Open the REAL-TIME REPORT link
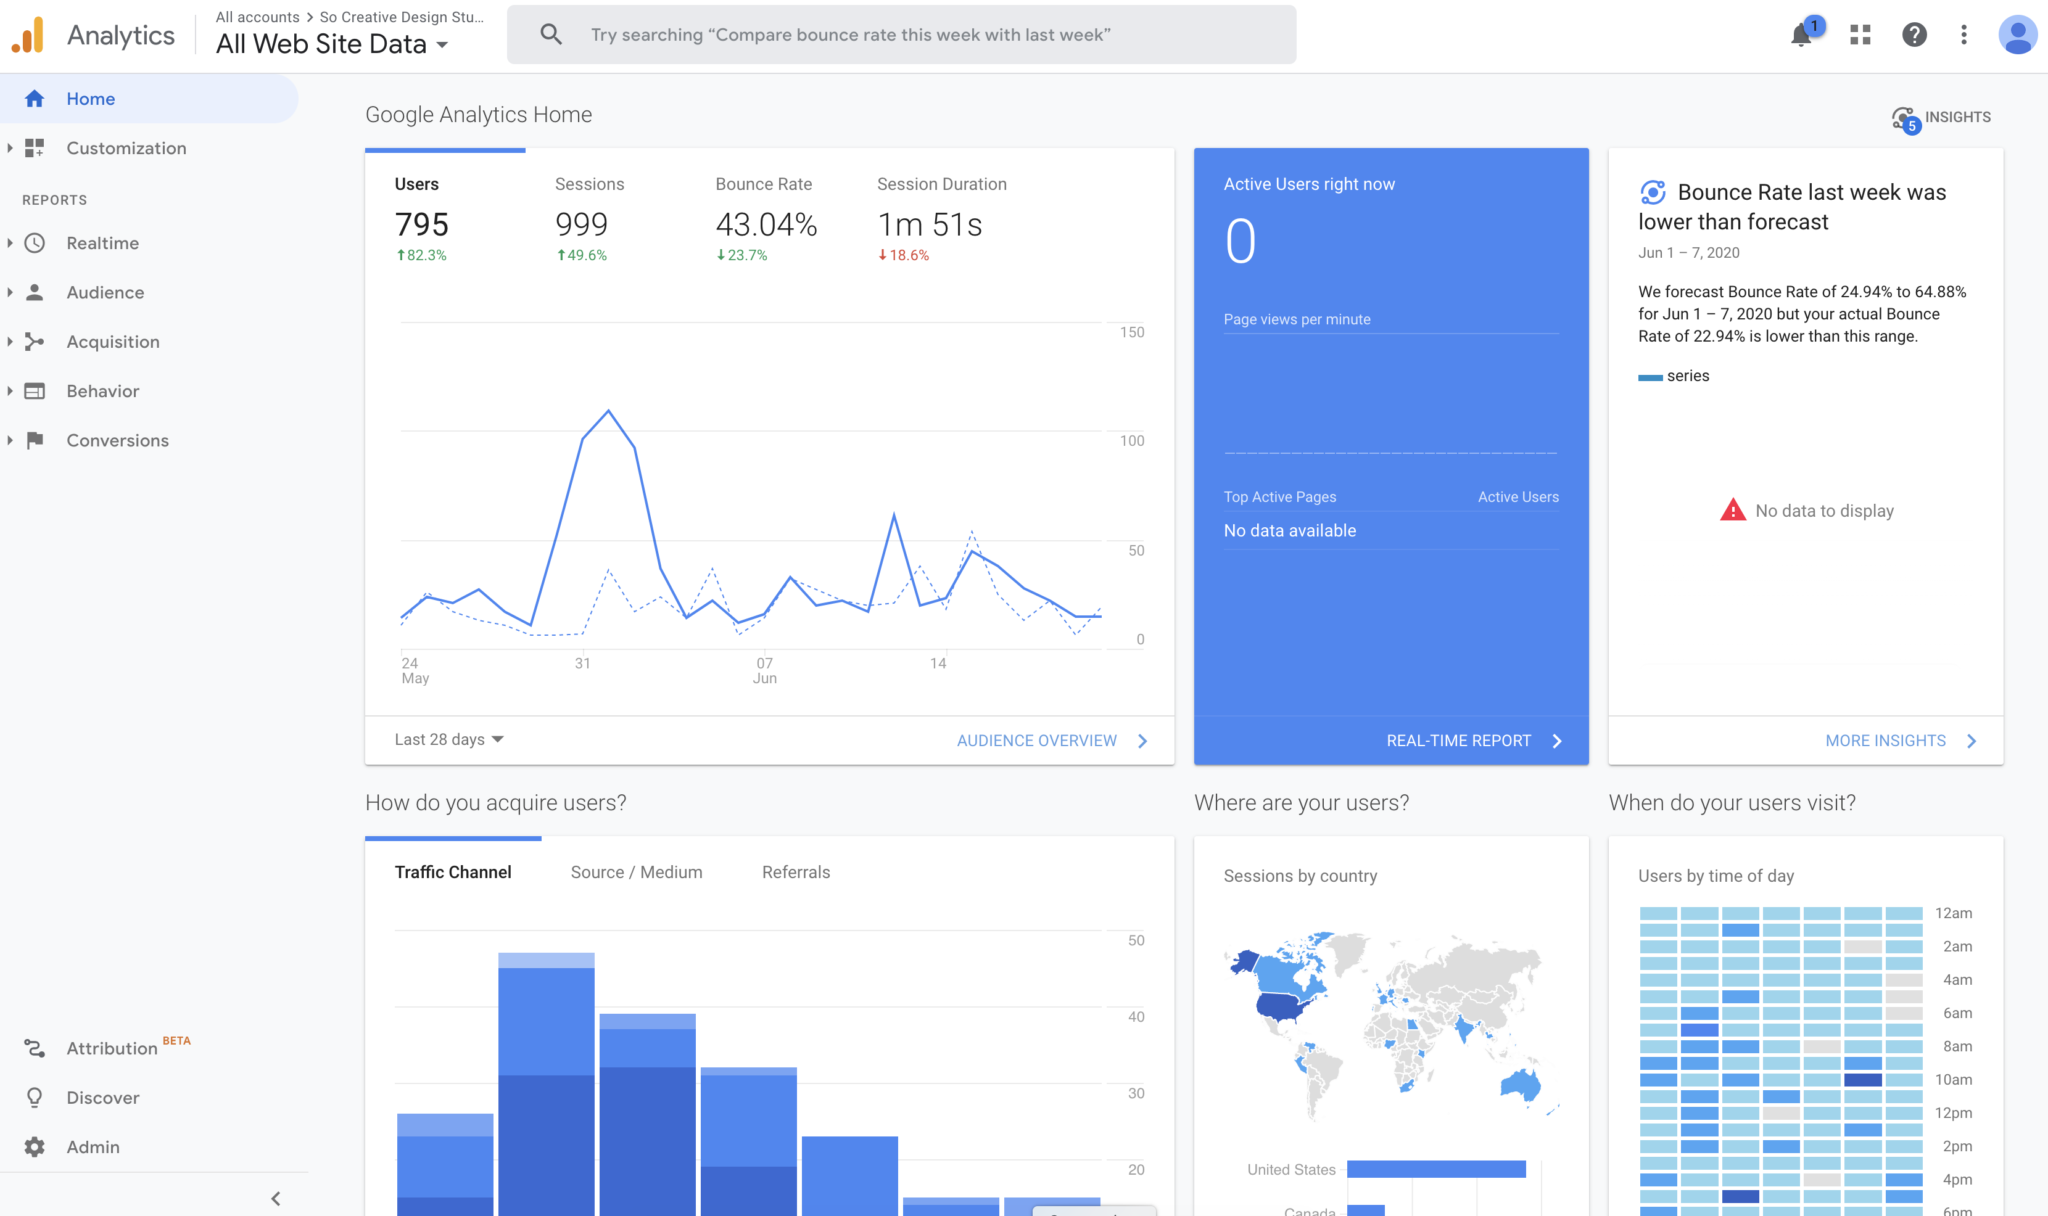2048x1216 pixels. 1459,741
